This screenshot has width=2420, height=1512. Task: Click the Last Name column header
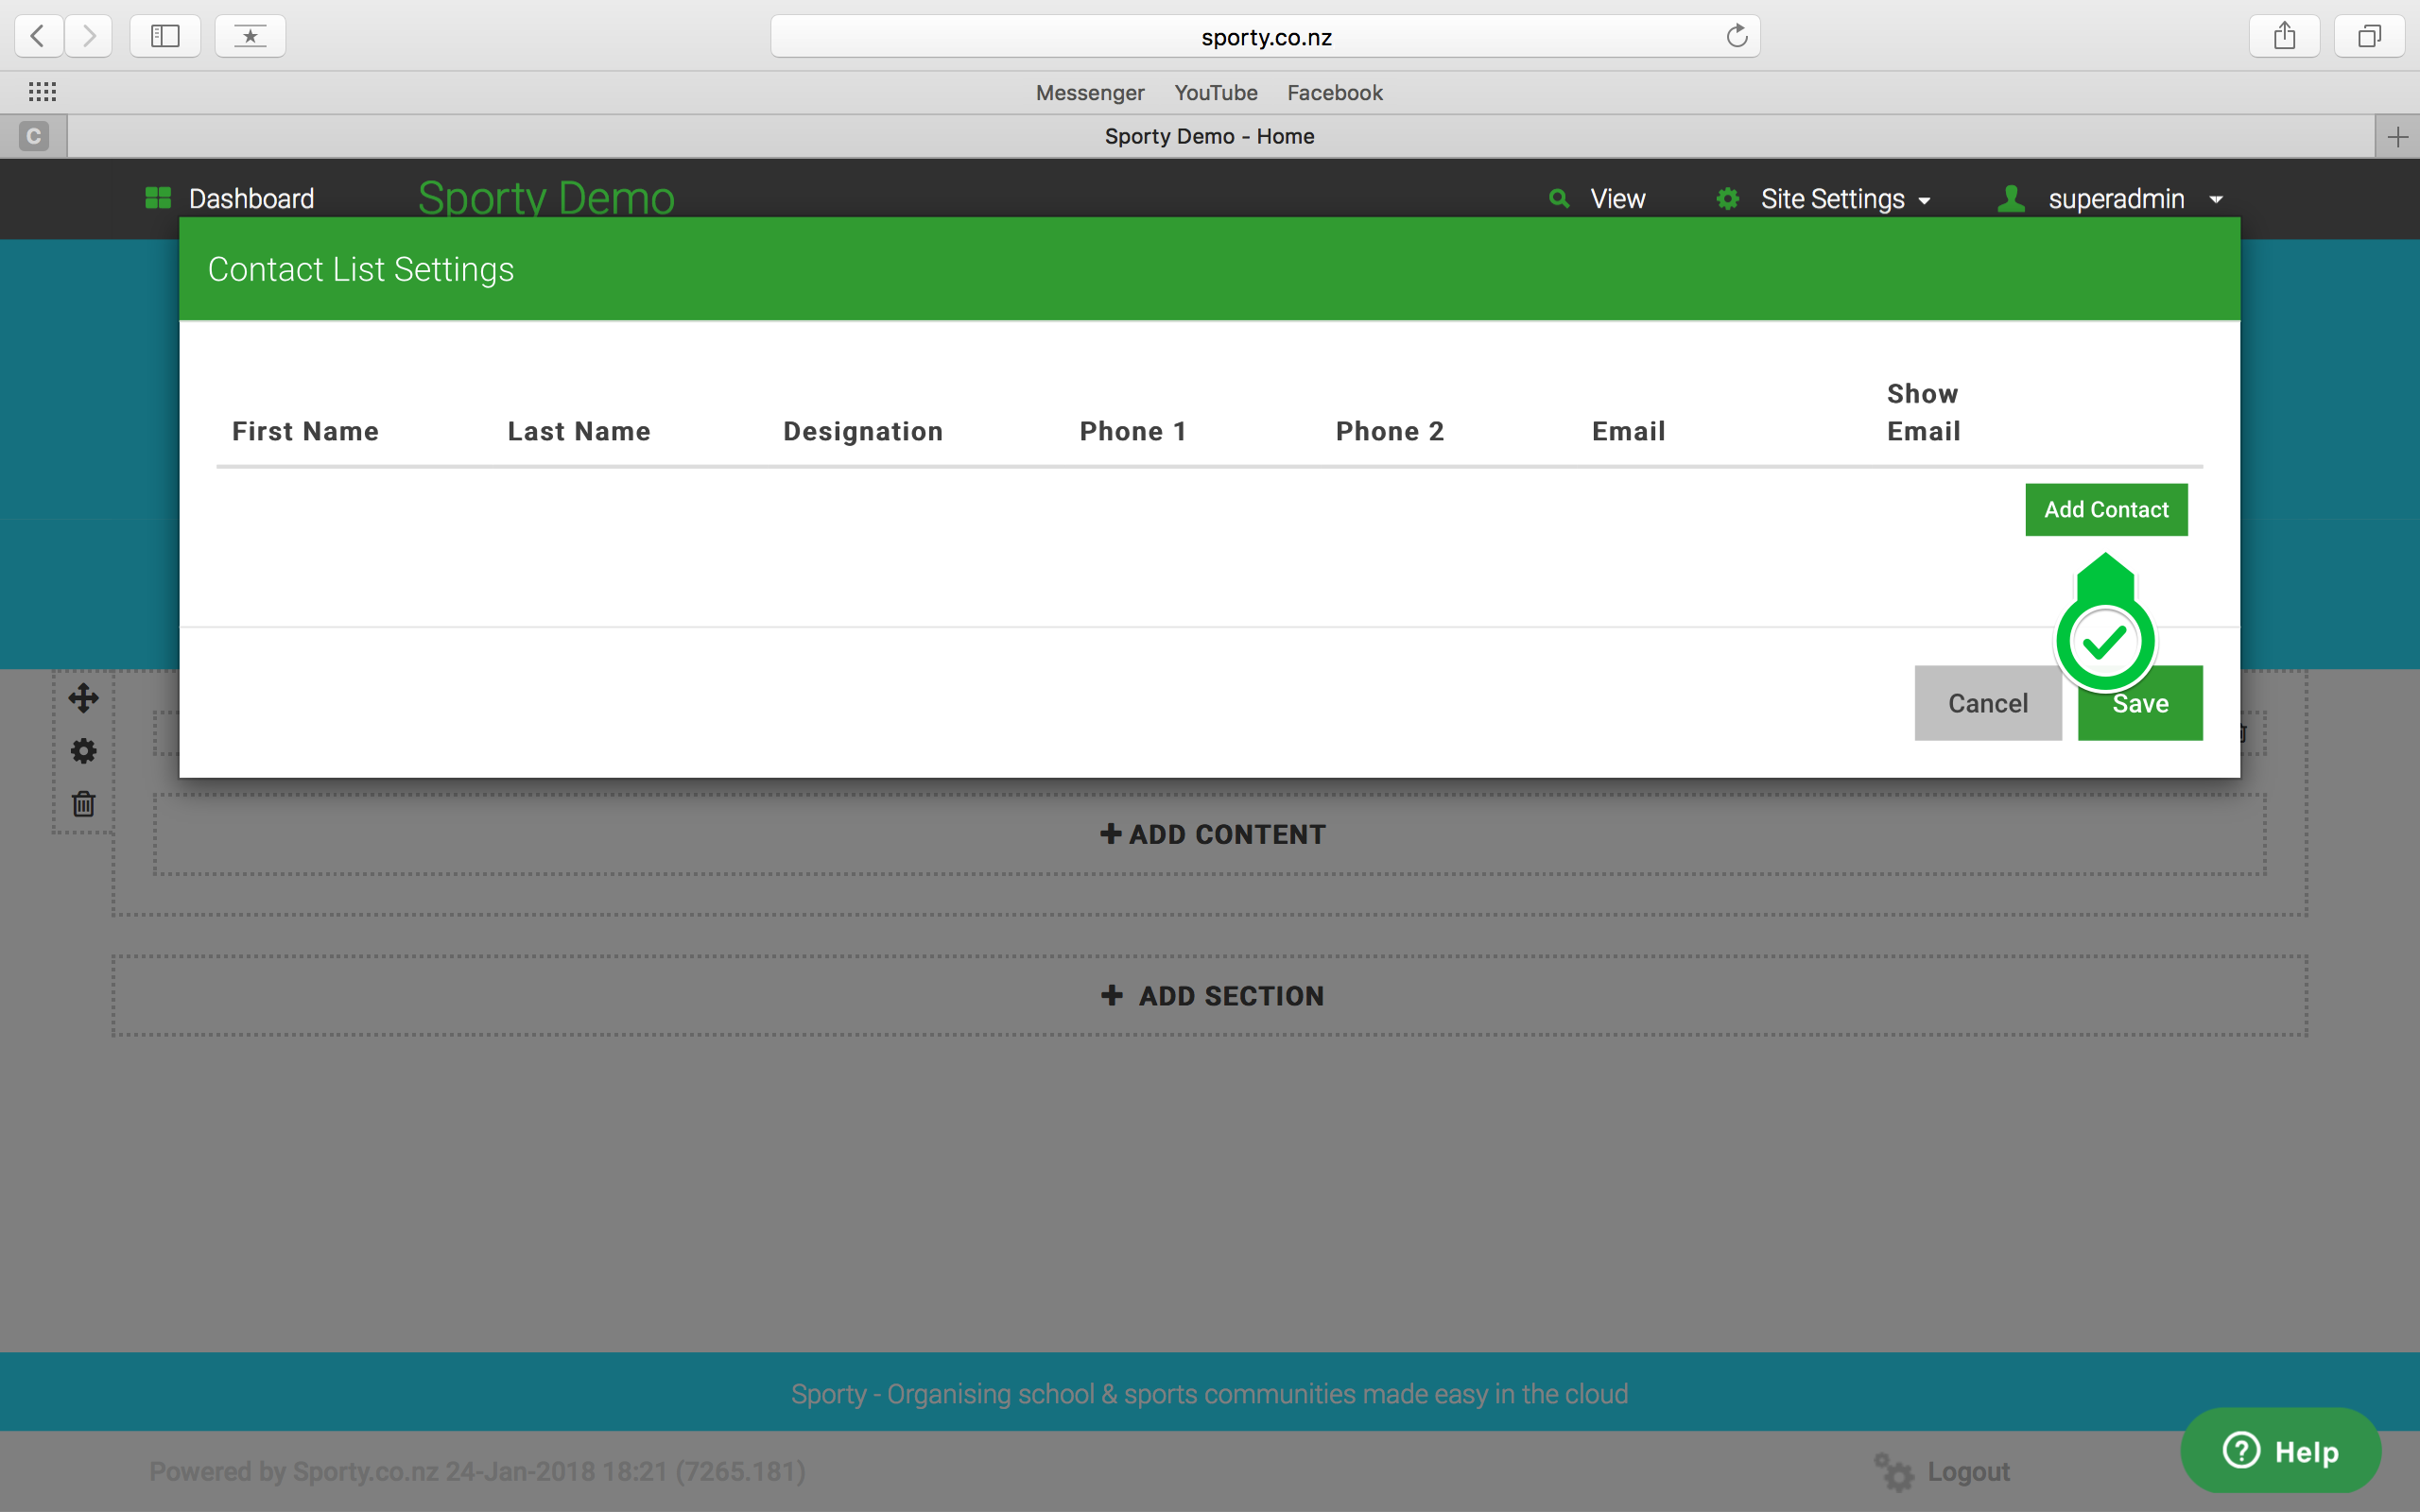point(579,431)
